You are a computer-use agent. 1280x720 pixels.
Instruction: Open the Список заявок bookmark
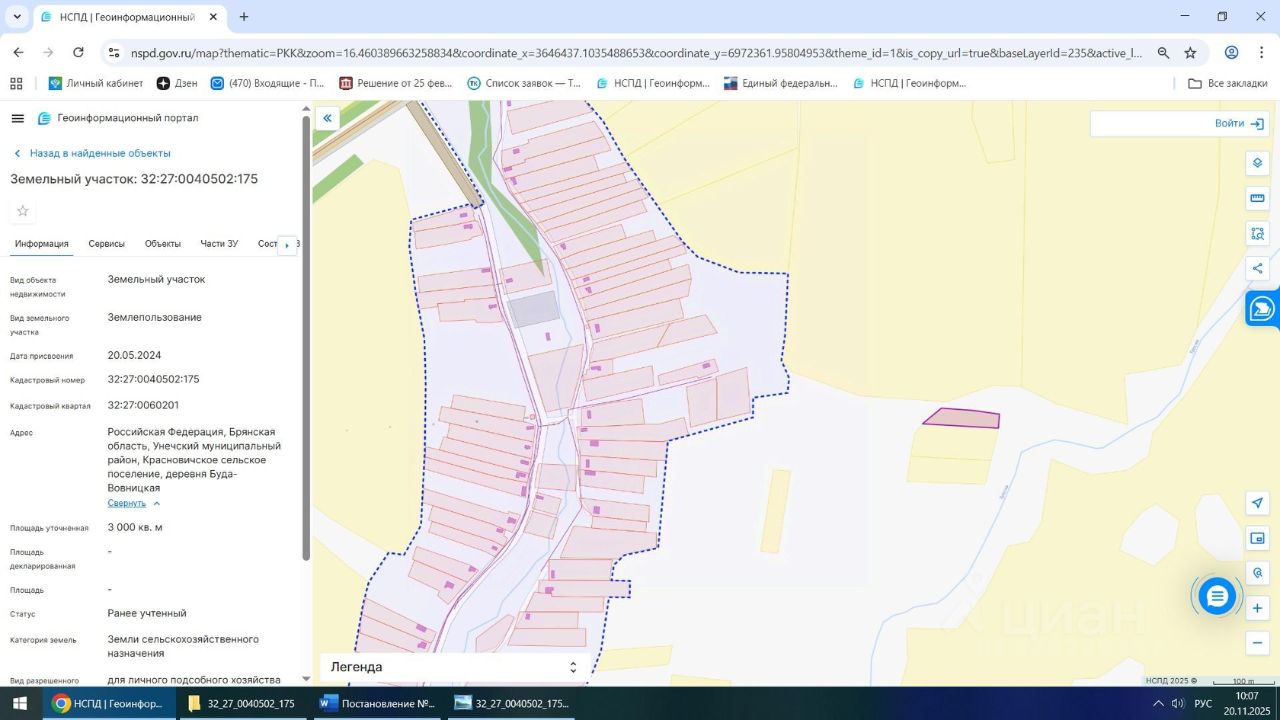[x=524, y=83]
